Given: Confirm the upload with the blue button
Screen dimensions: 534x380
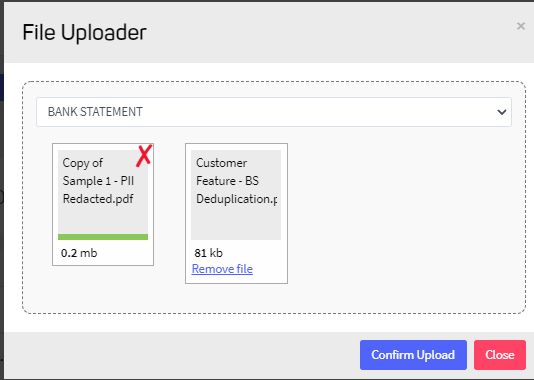Looking at the screenshot, I should click(x=413, y=355).
